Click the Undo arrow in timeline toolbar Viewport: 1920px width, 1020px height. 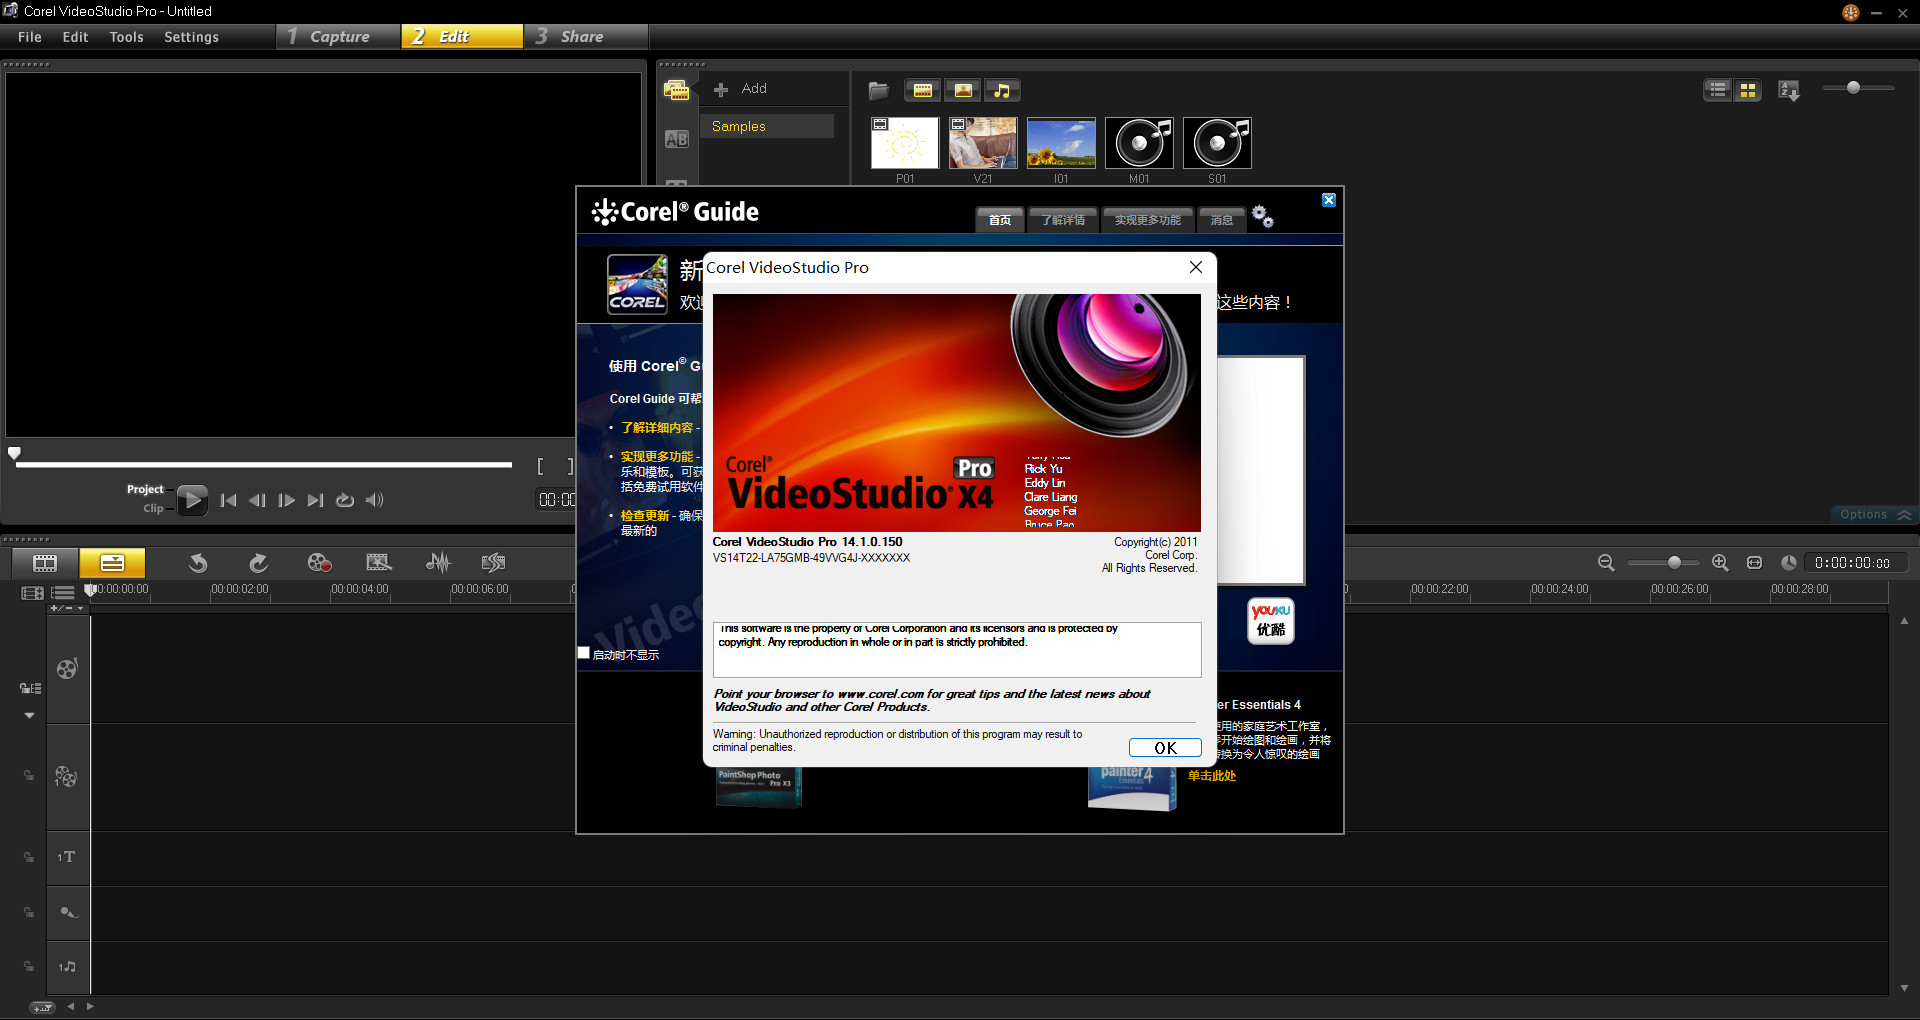tap(198, 562)
